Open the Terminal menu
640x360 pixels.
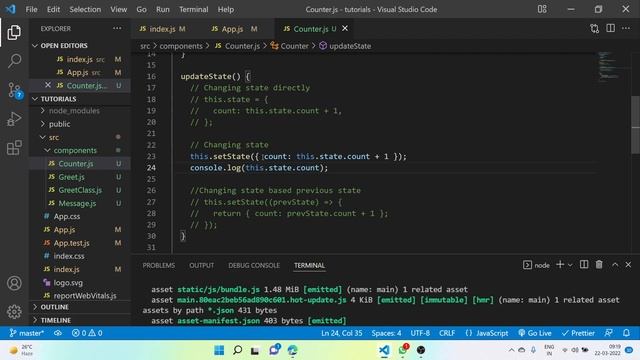point(193,9)
